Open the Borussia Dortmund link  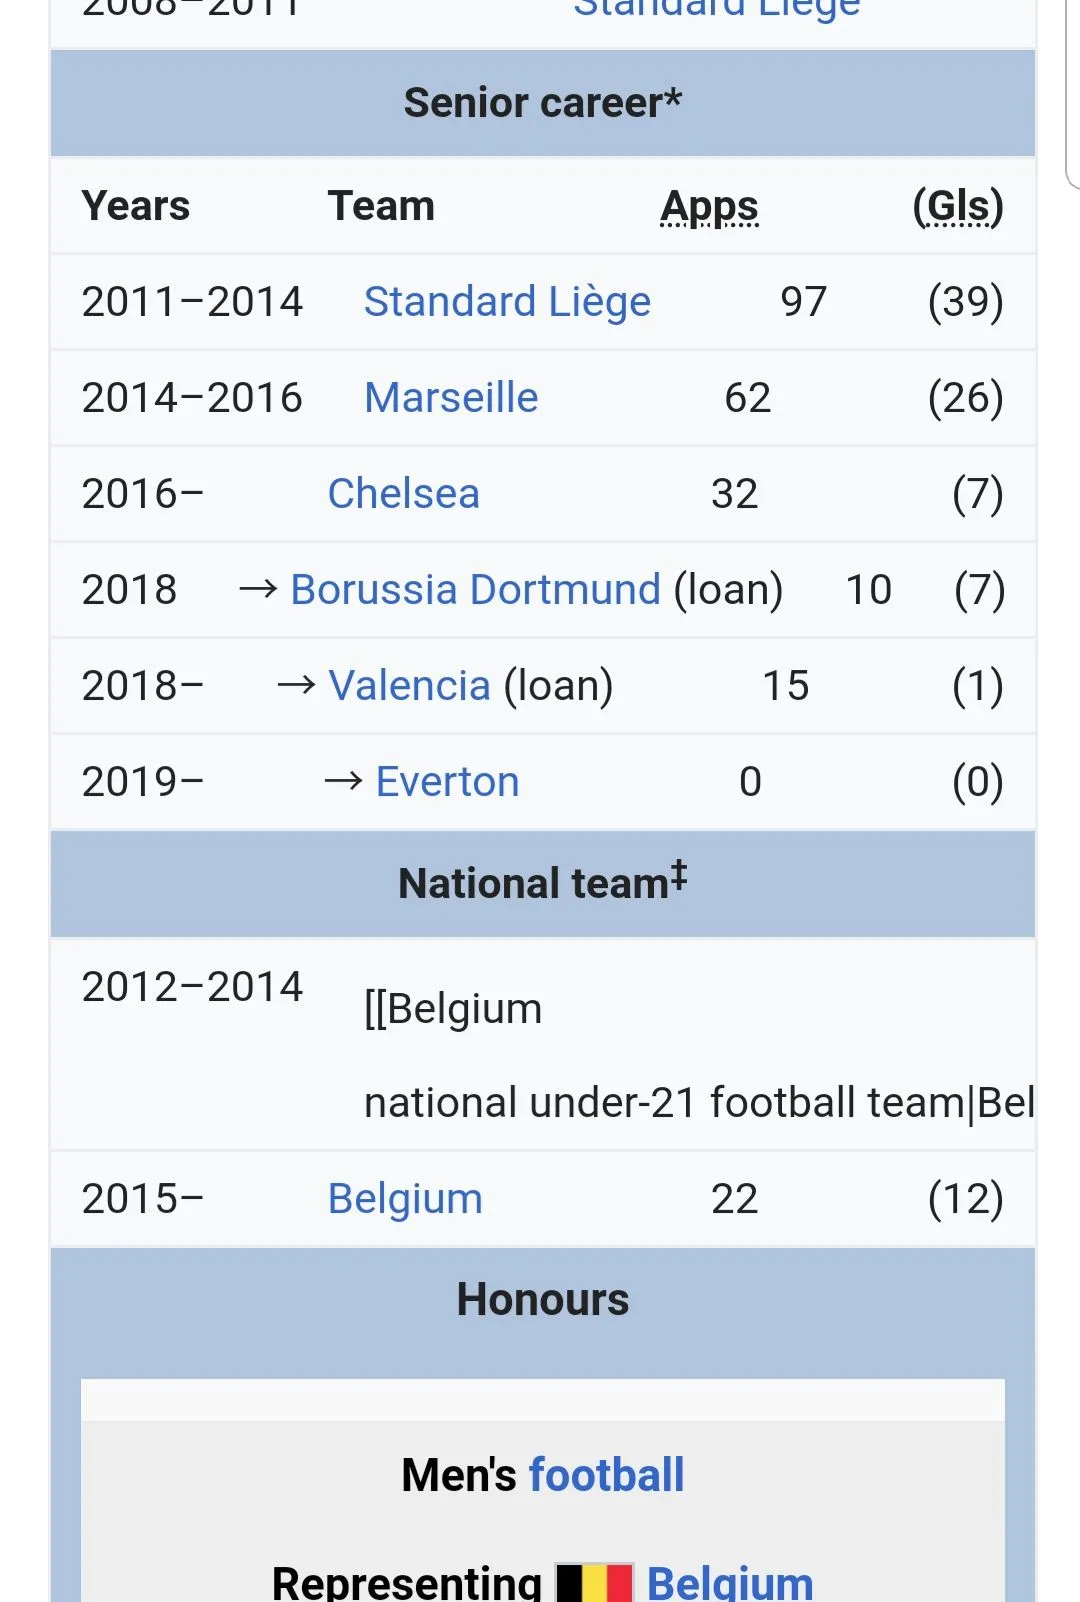475,589
